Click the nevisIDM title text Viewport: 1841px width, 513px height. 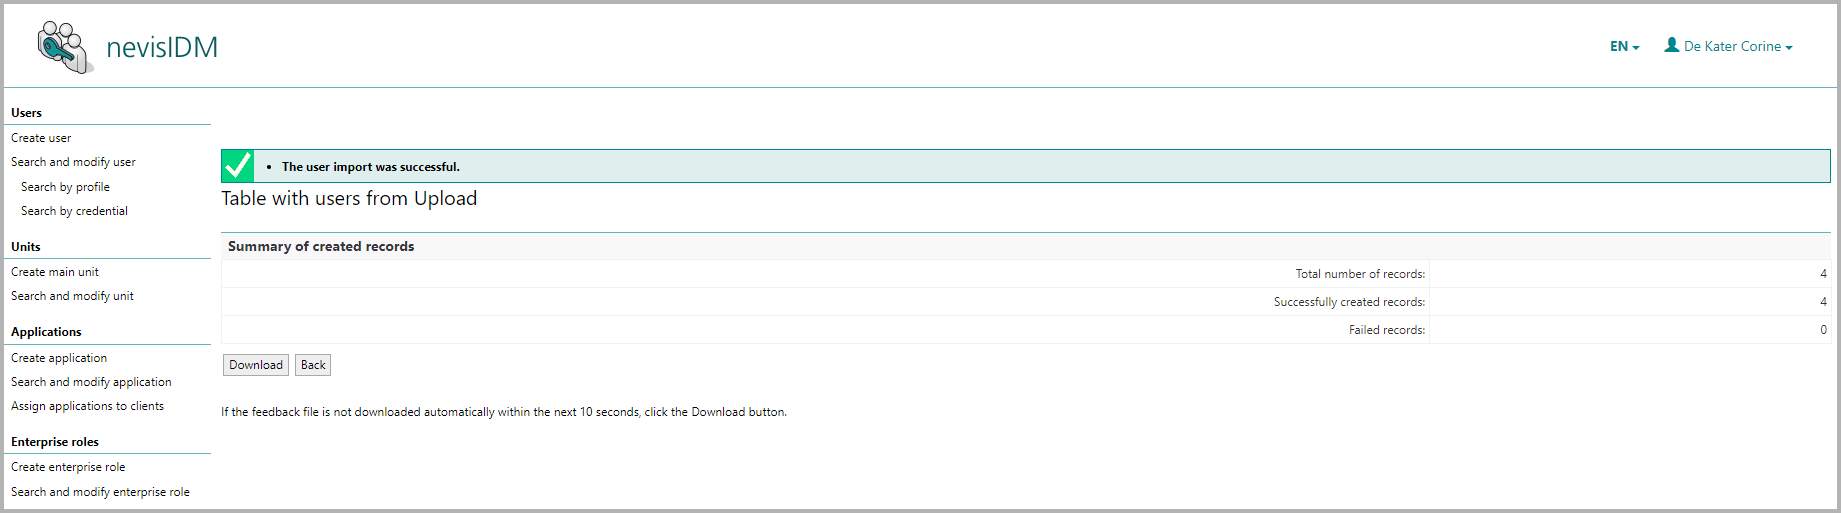point(162,47)
